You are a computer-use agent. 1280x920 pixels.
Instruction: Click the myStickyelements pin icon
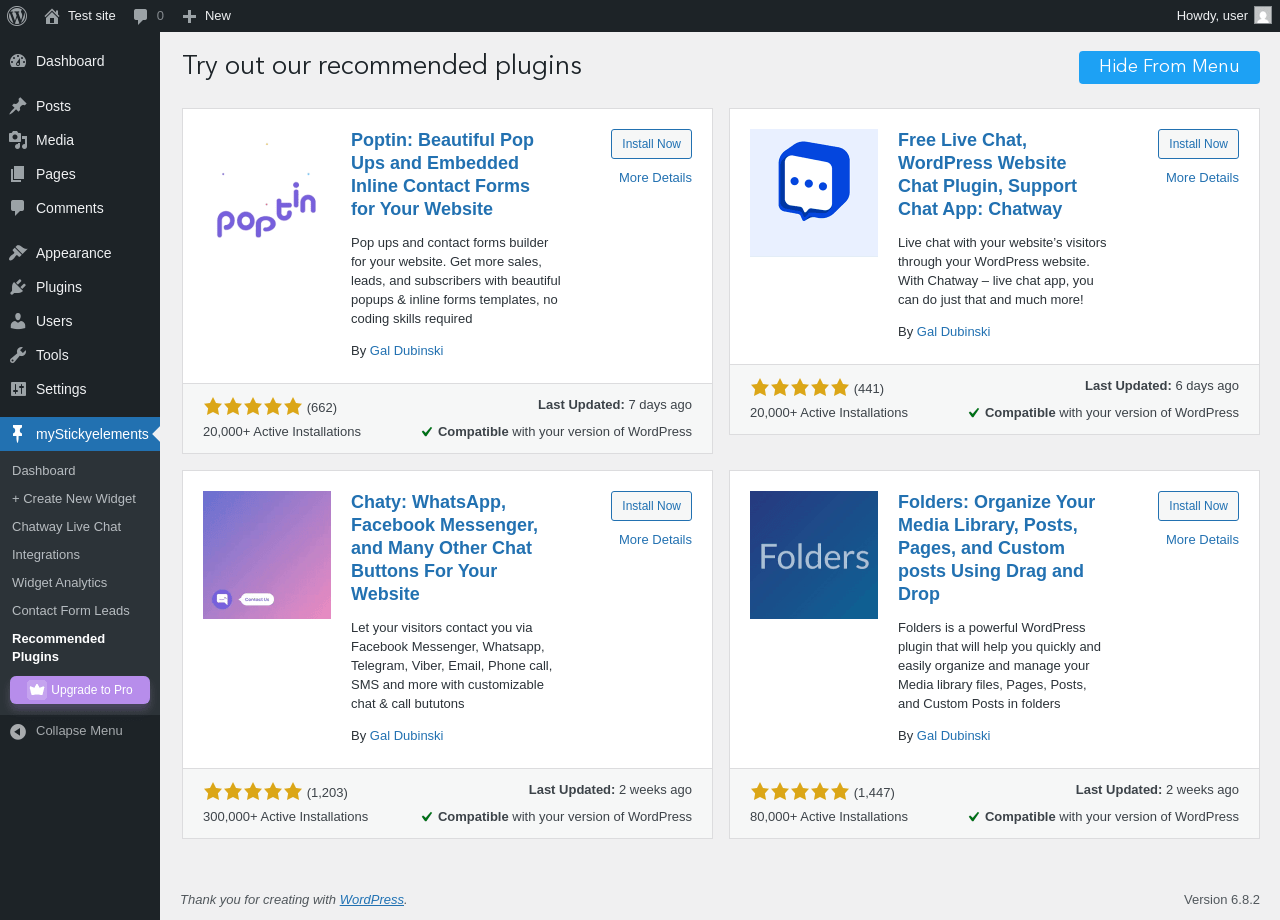tap(18, 434)
